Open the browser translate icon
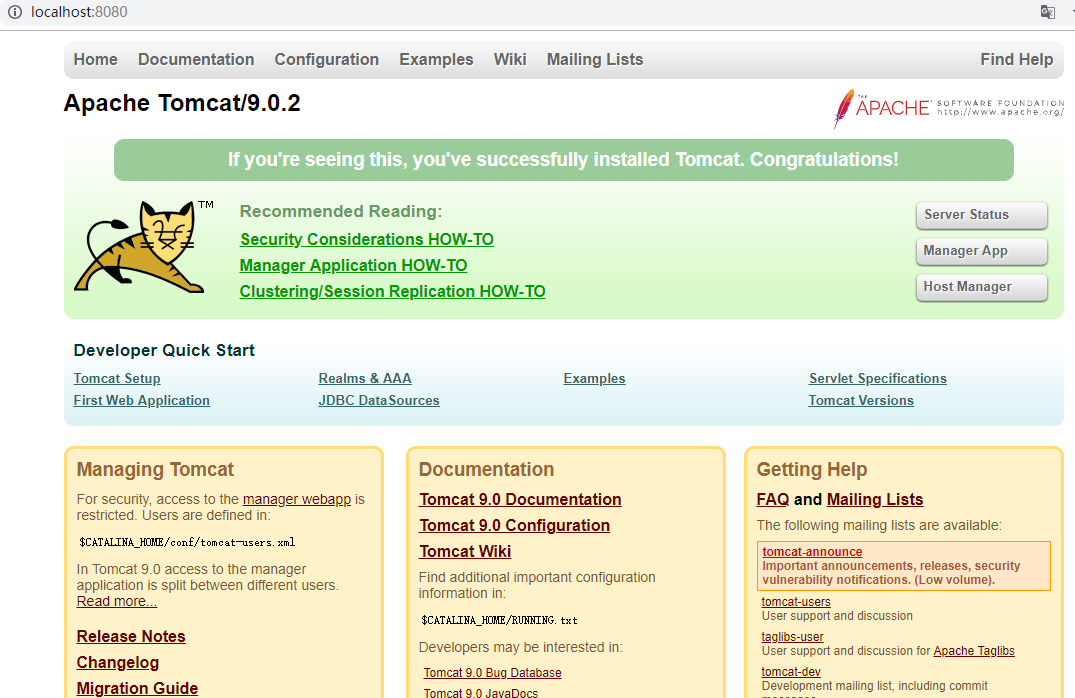The image size is (1075, 698). pyautogui.click(x=1046, y=11)
